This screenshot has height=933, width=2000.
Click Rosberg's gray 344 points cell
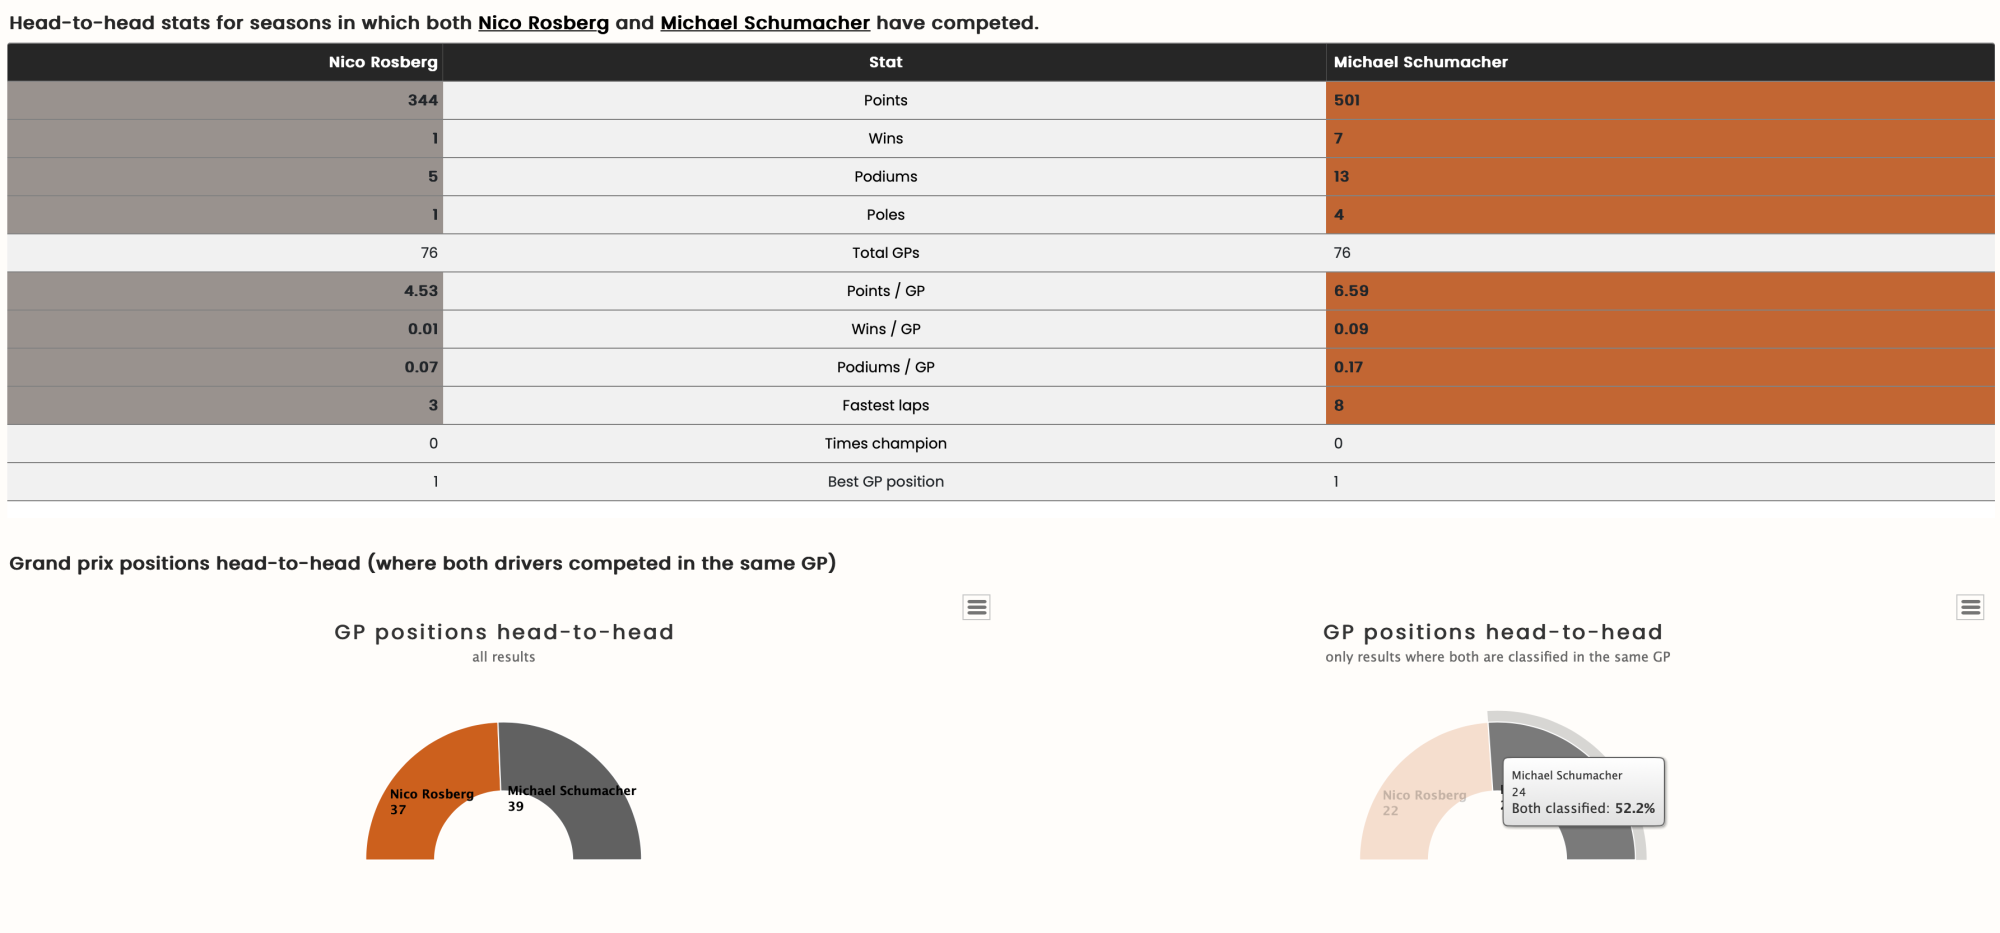click(x=225, y=100)
